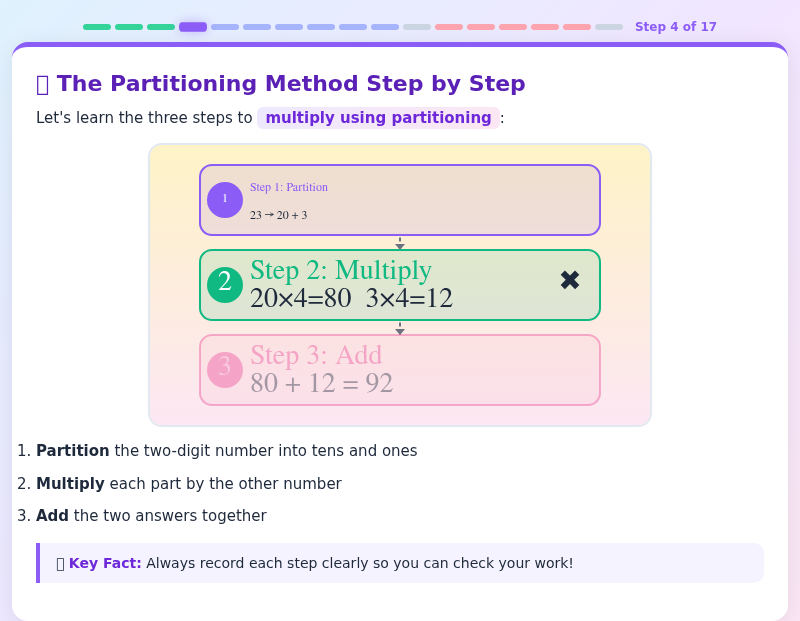The image size is (800, 621).
Task: Dismiss Step 2 using the ✖ icon
Action: pos(570,280)
